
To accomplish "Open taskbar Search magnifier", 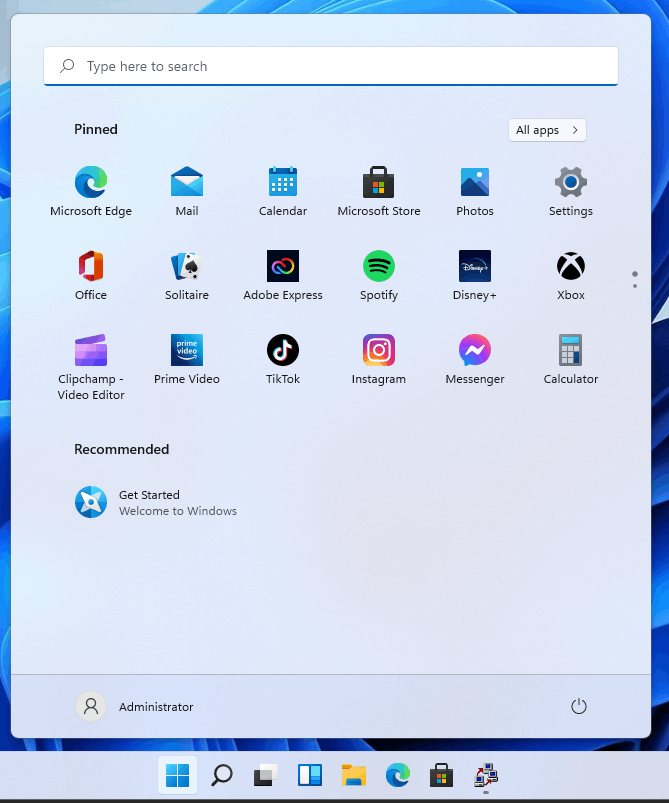I will click(x=221, y=775).
